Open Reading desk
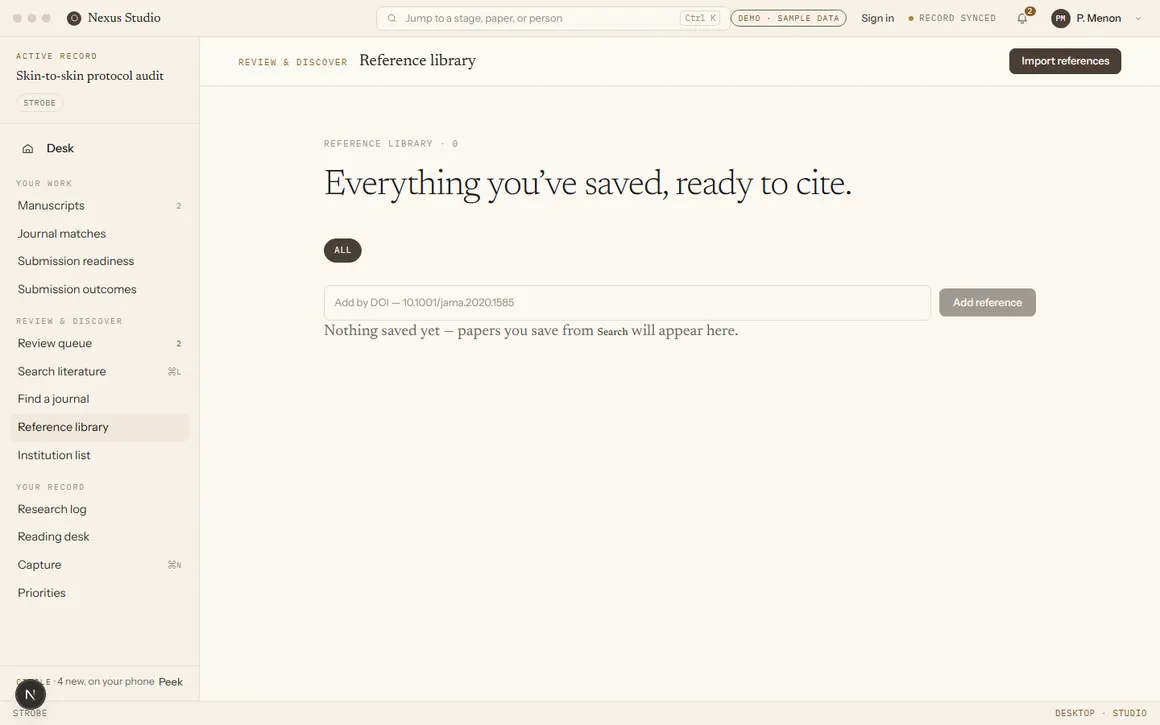Screen dimensions: 1160x725 (100, 536)
